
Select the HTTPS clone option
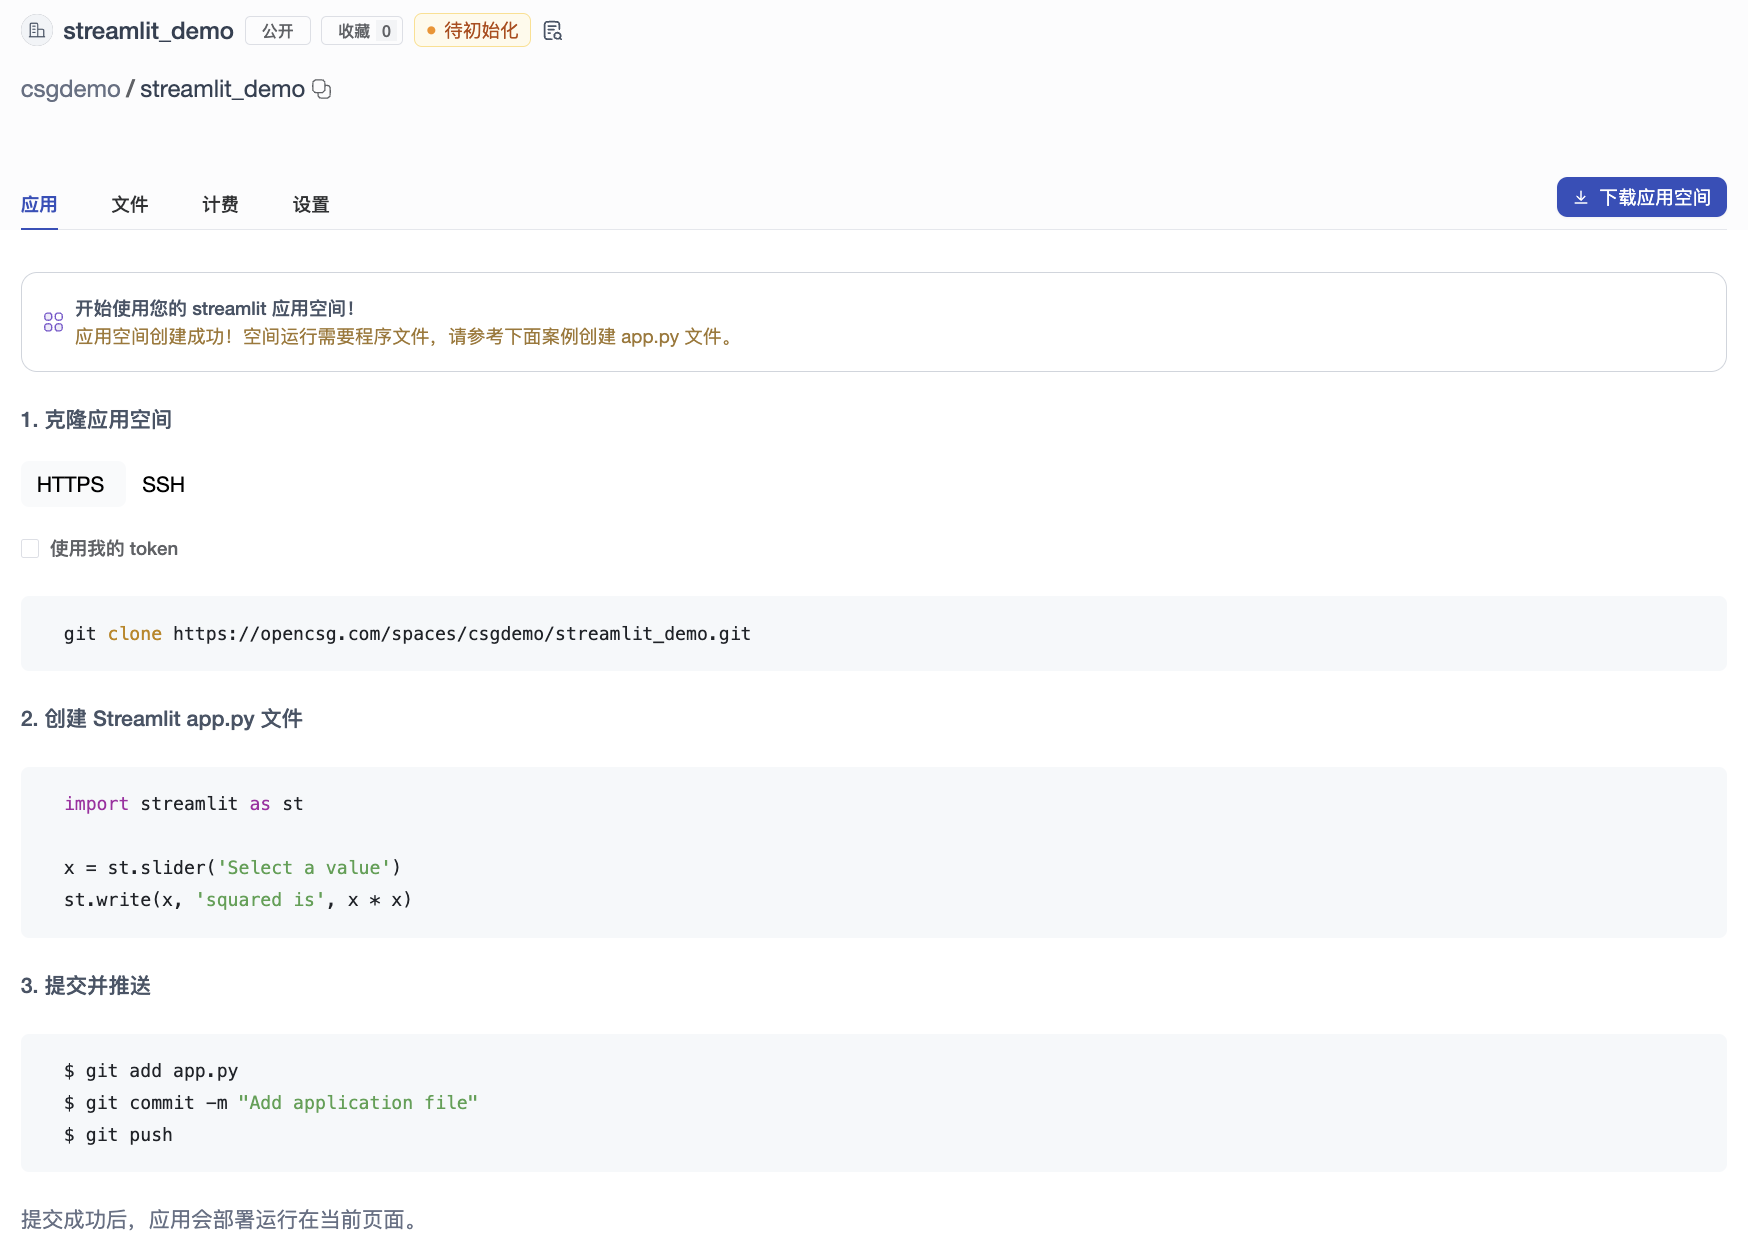pos(71,484)
